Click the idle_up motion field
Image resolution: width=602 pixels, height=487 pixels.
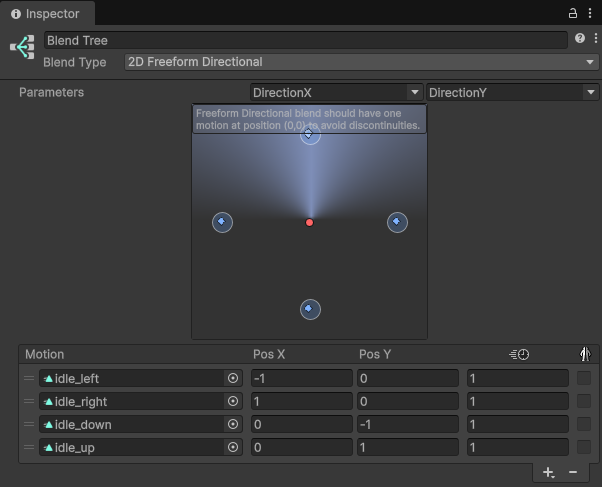coord(132,447)
